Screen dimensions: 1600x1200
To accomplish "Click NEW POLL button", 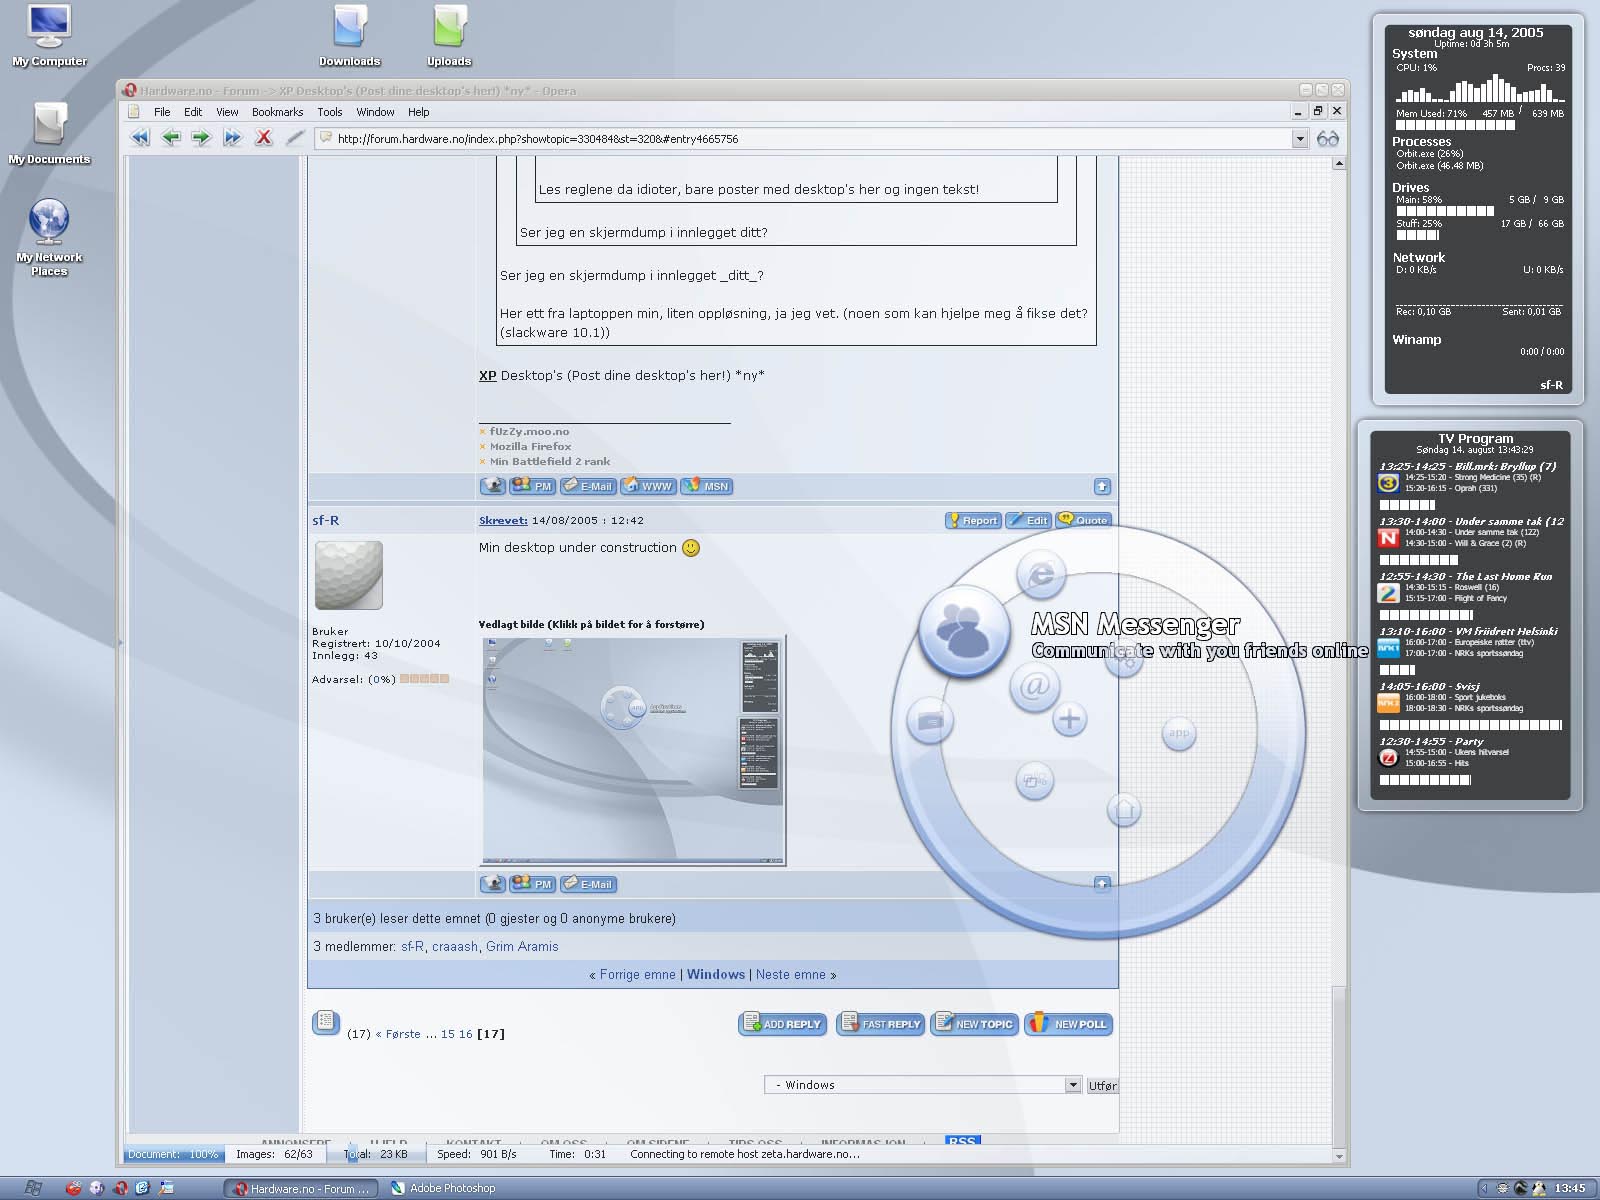I will [1069, 1024].
